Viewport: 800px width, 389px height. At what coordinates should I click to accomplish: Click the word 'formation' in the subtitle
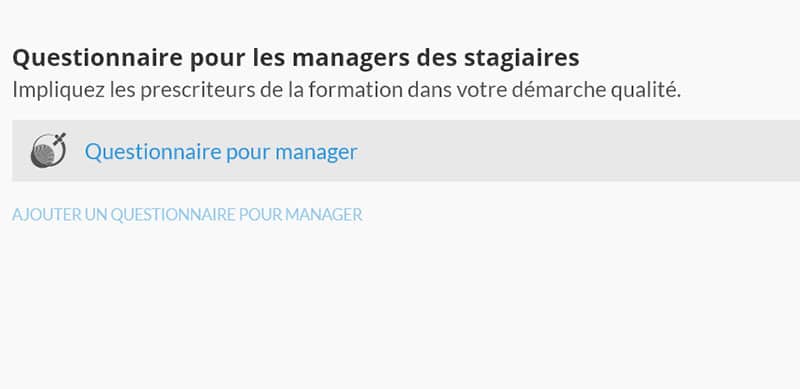(x=356, y=90)
